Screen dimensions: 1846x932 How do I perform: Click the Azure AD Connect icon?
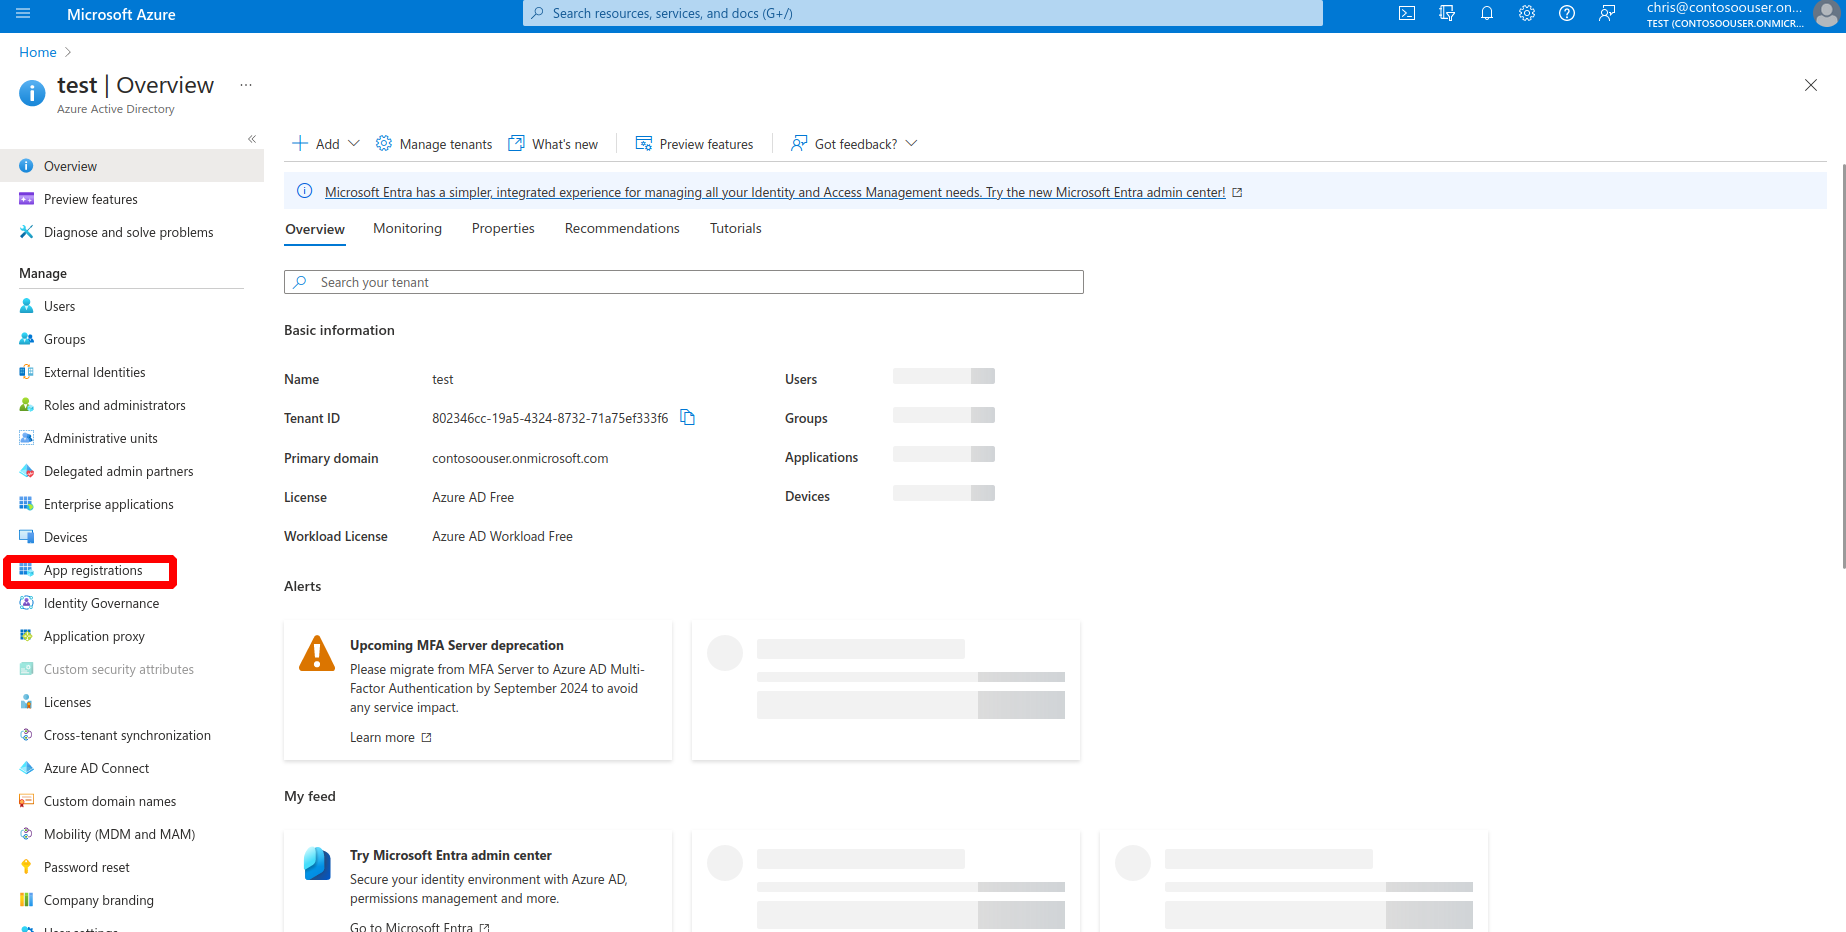point(27,768)
